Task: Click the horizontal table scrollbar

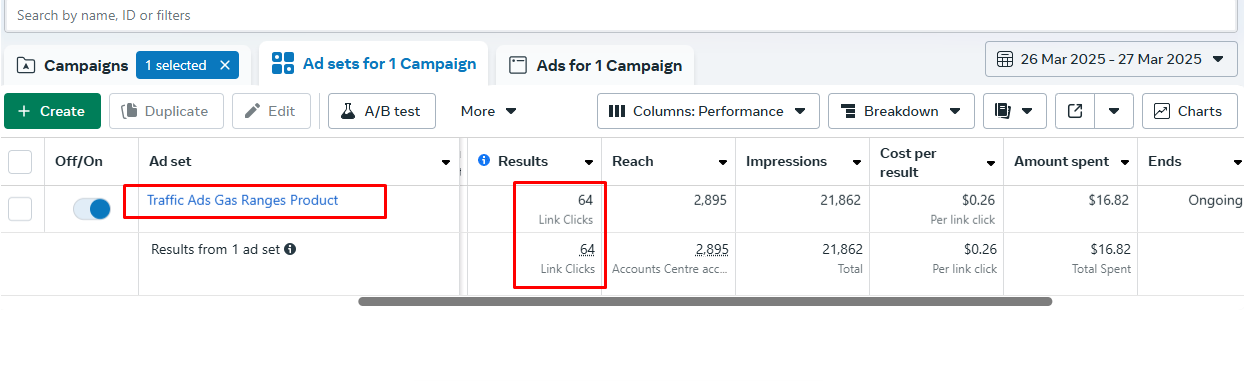Action: coord(705,301)
